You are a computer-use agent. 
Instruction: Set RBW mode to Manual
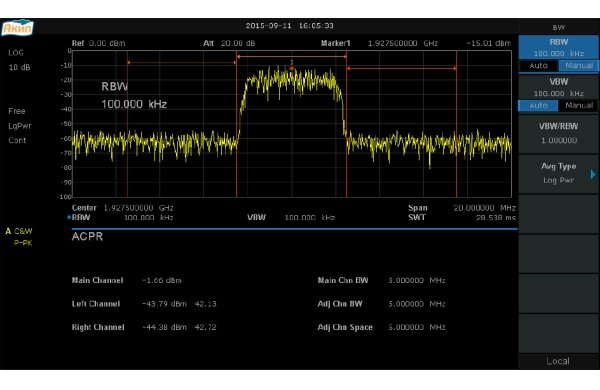coord(579,66)
